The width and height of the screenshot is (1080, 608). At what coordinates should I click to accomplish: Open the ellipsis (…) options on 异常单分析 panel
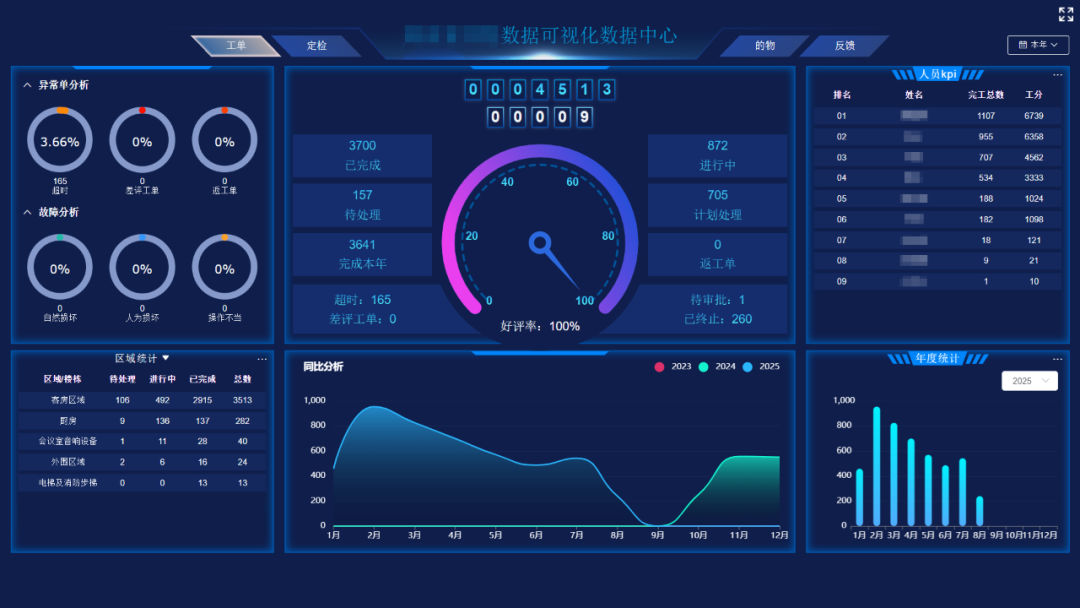(x=262, y=78)
